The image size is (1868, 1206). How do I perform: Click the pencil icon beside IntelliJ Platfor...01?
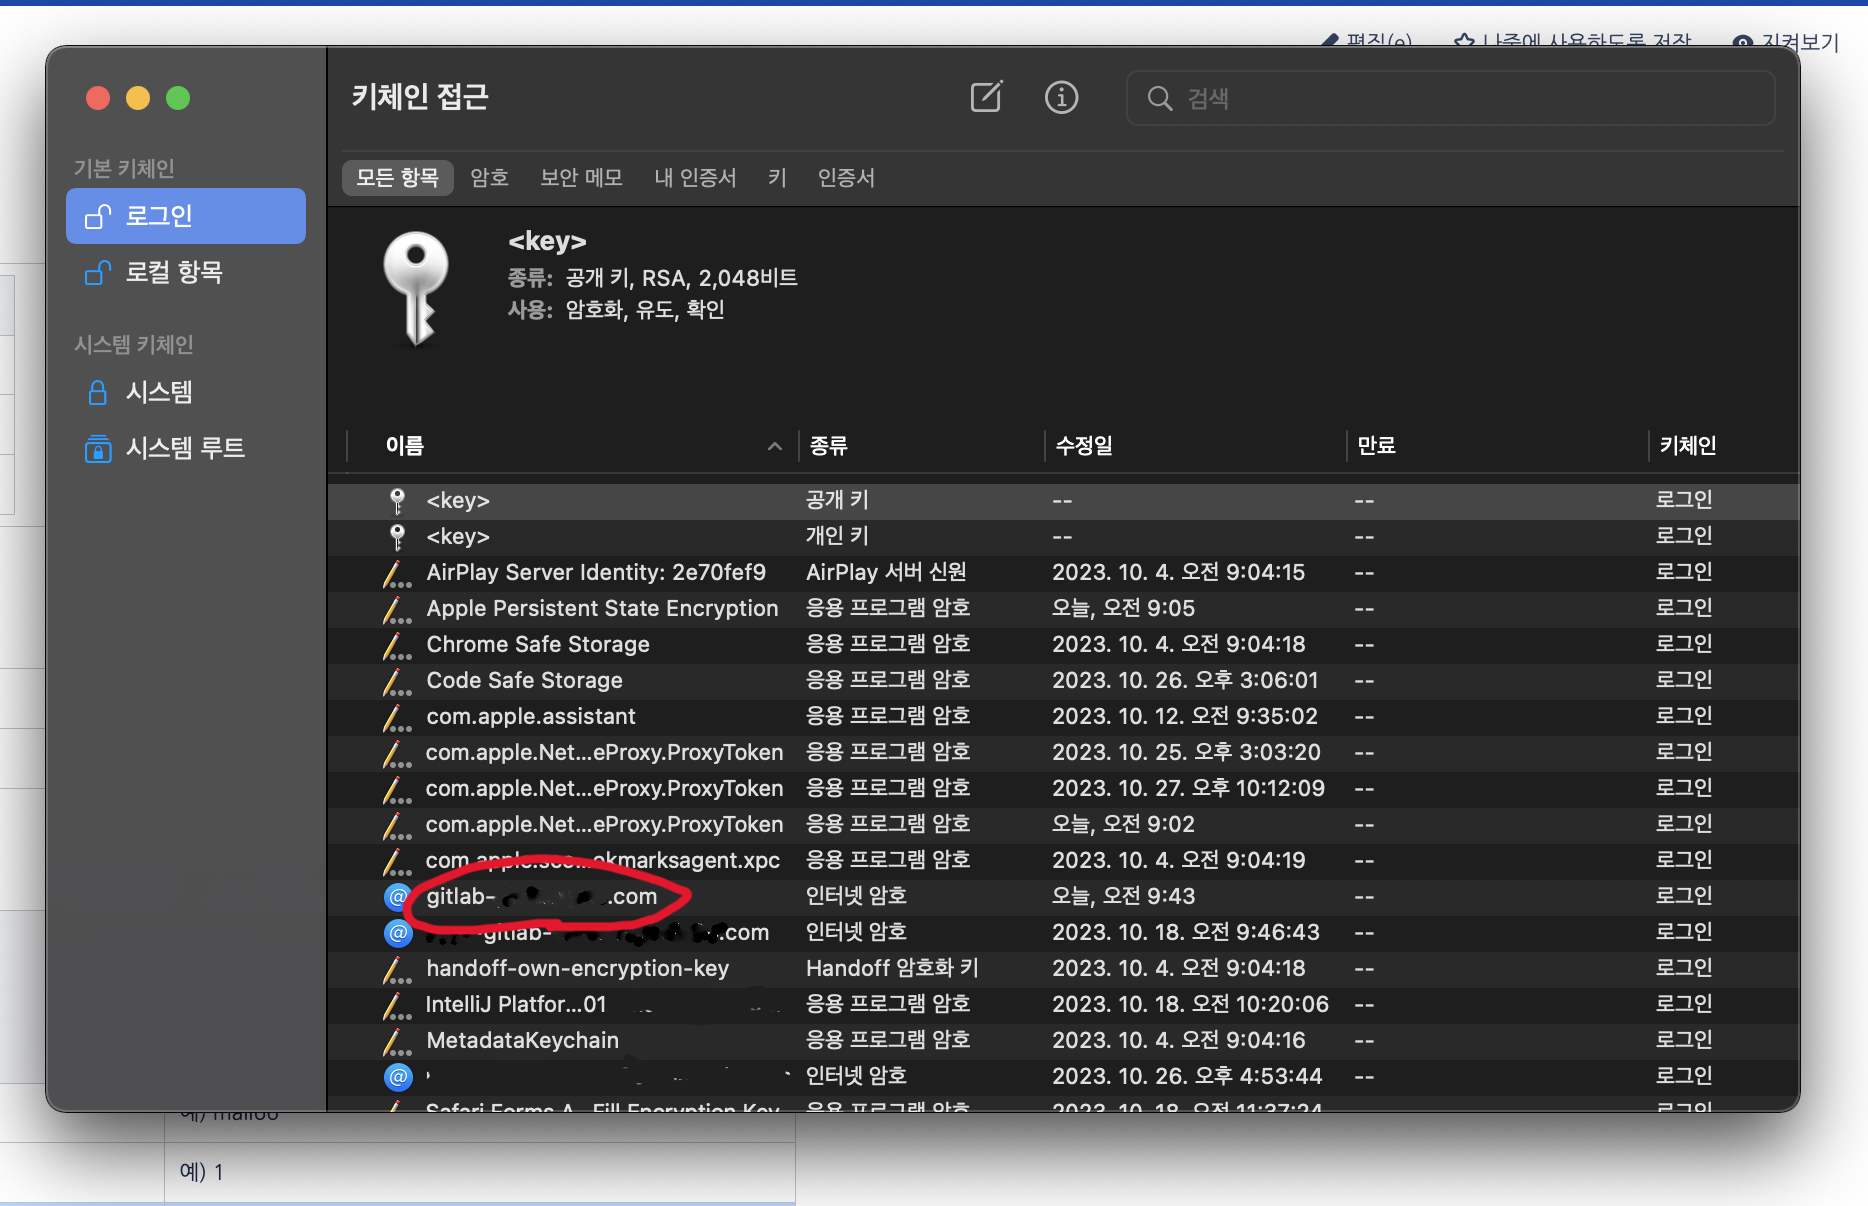(397, 1005)
